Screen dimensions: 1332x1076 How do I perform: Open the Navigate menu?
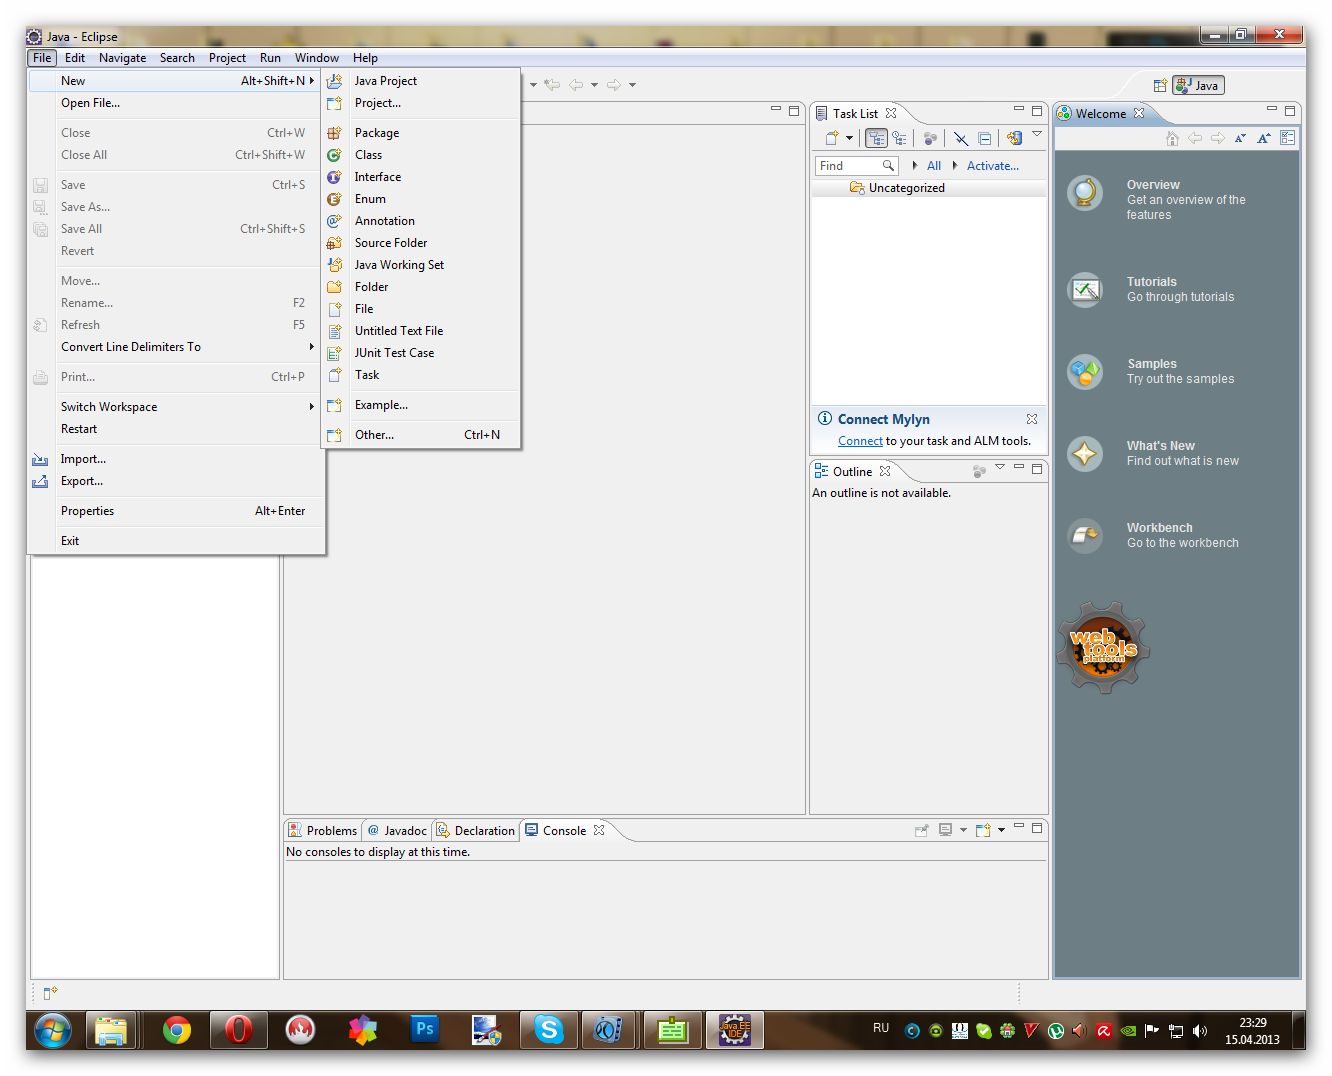click(x=122, y=58)
